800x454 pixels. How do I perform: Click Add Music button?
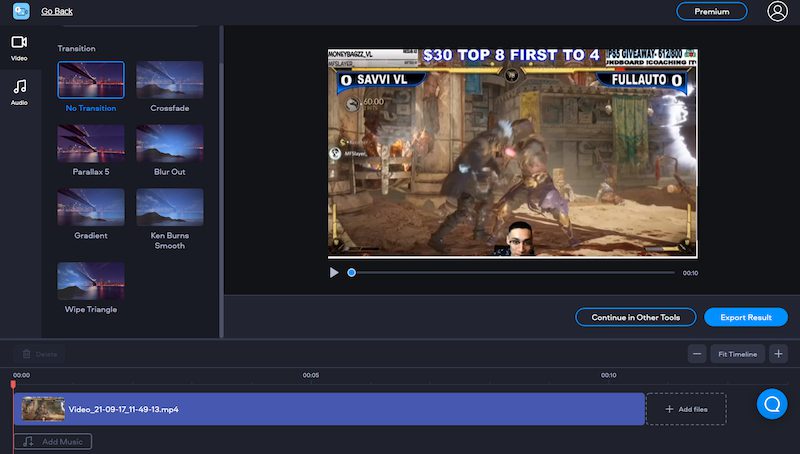53,442
